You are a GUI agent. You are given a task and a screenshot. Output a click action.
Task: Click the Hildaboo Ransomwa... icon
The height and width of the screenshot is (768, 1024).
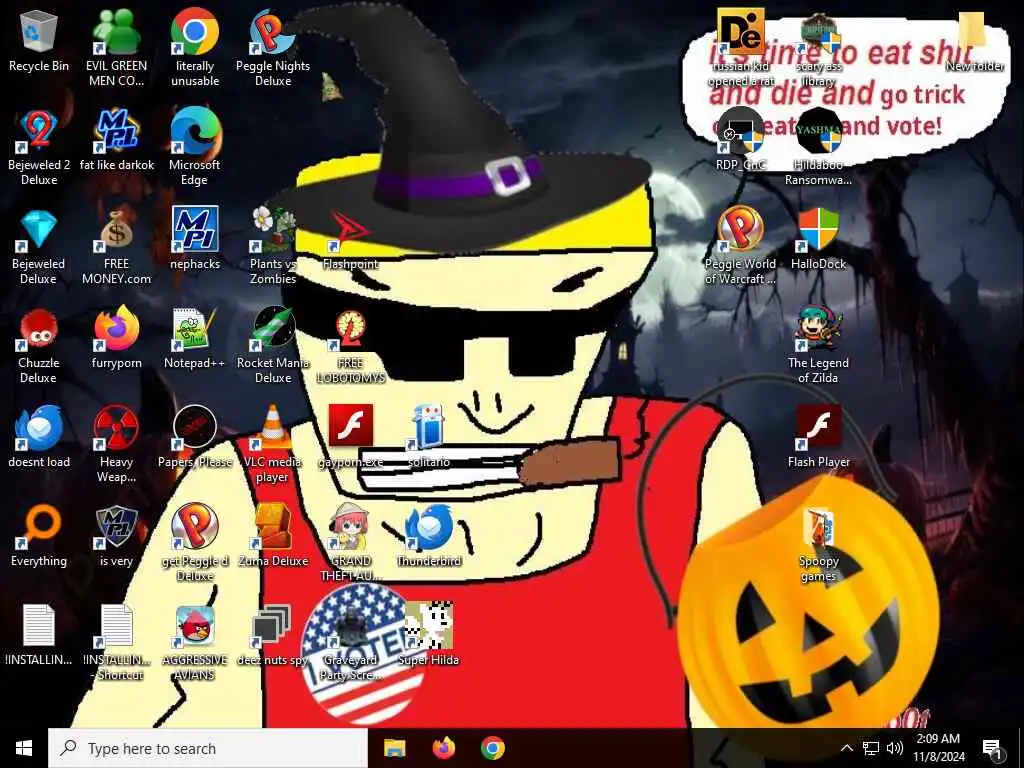(x=819, y=131)
